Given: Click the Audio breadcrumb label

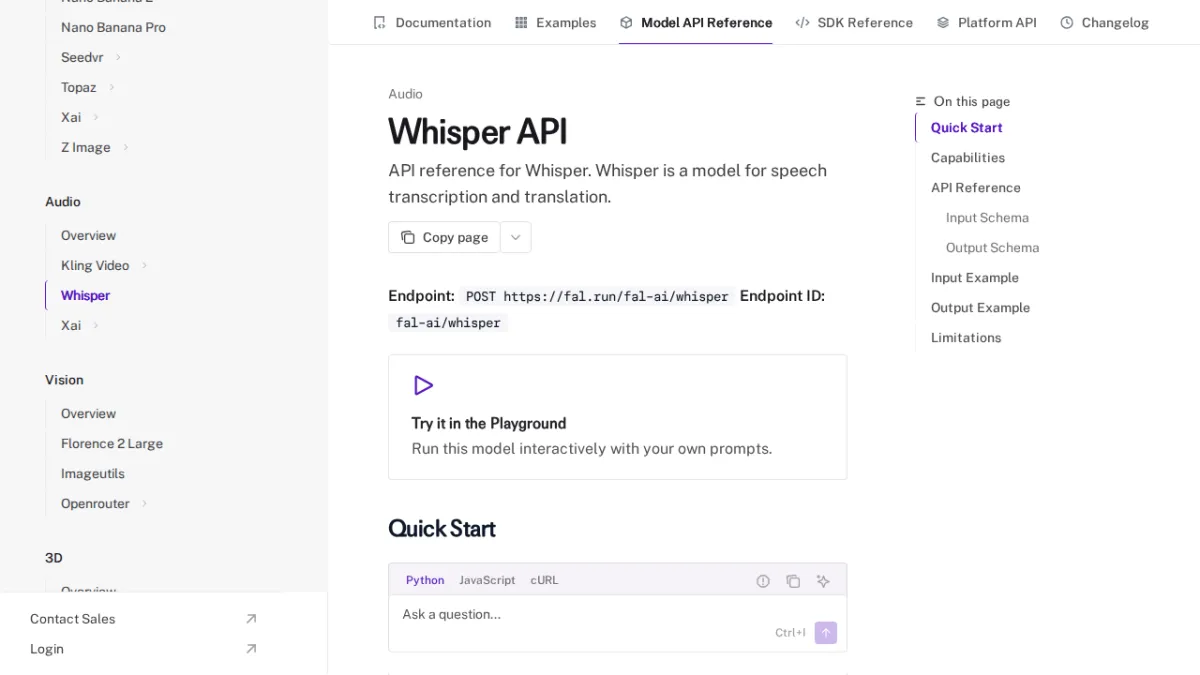Looking at the screenshot, I should (405, 94).
